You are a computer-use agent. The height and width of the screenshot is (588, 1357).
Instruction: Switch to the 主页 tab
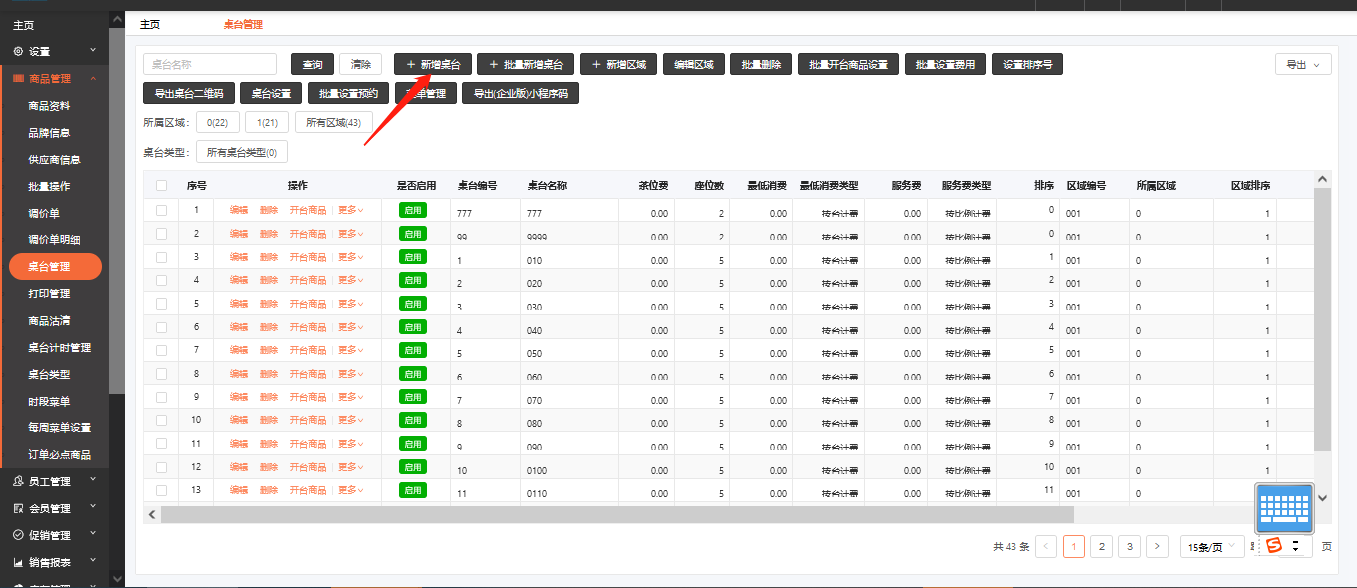click(150, 24)
